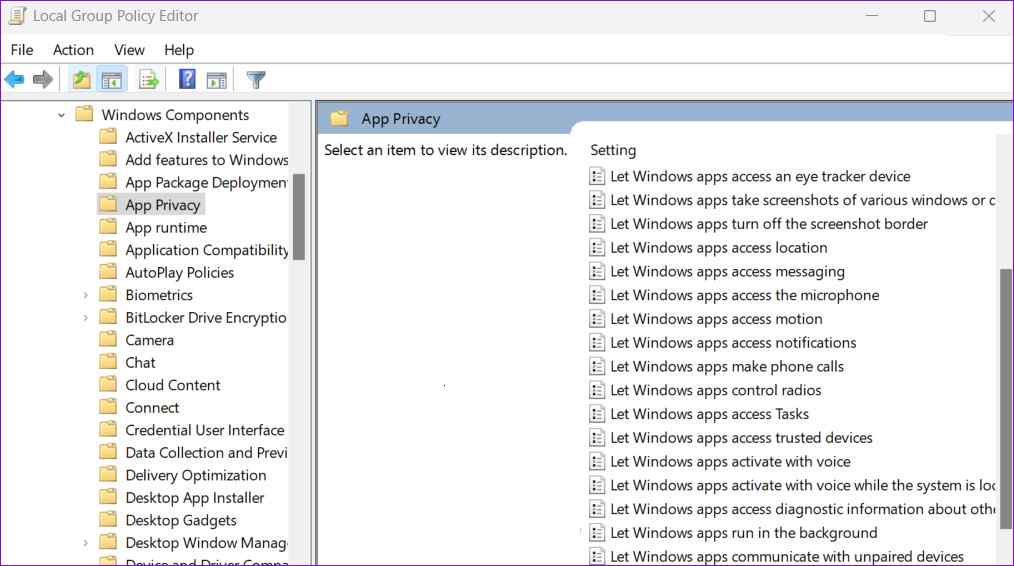
Task: Click the Local Group Policy Editor title icon
Action: click(17, 16)
